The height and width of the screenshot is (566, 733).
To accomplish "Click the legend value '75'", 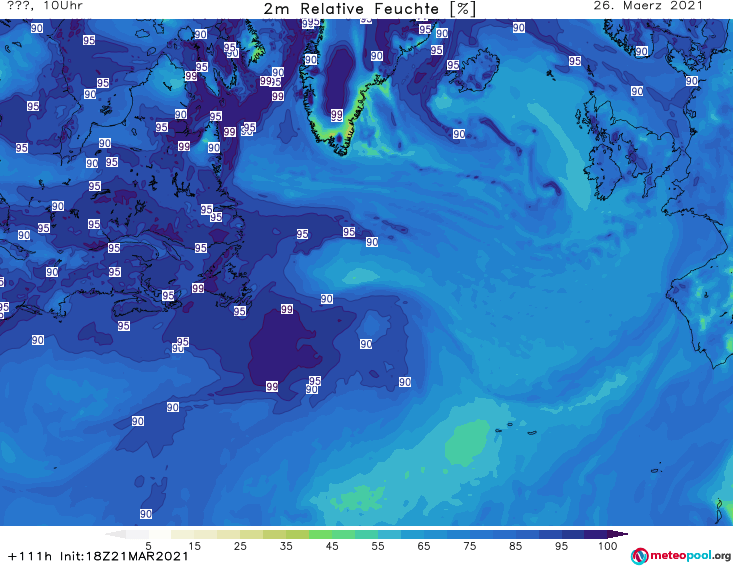I will coord(470,546).
